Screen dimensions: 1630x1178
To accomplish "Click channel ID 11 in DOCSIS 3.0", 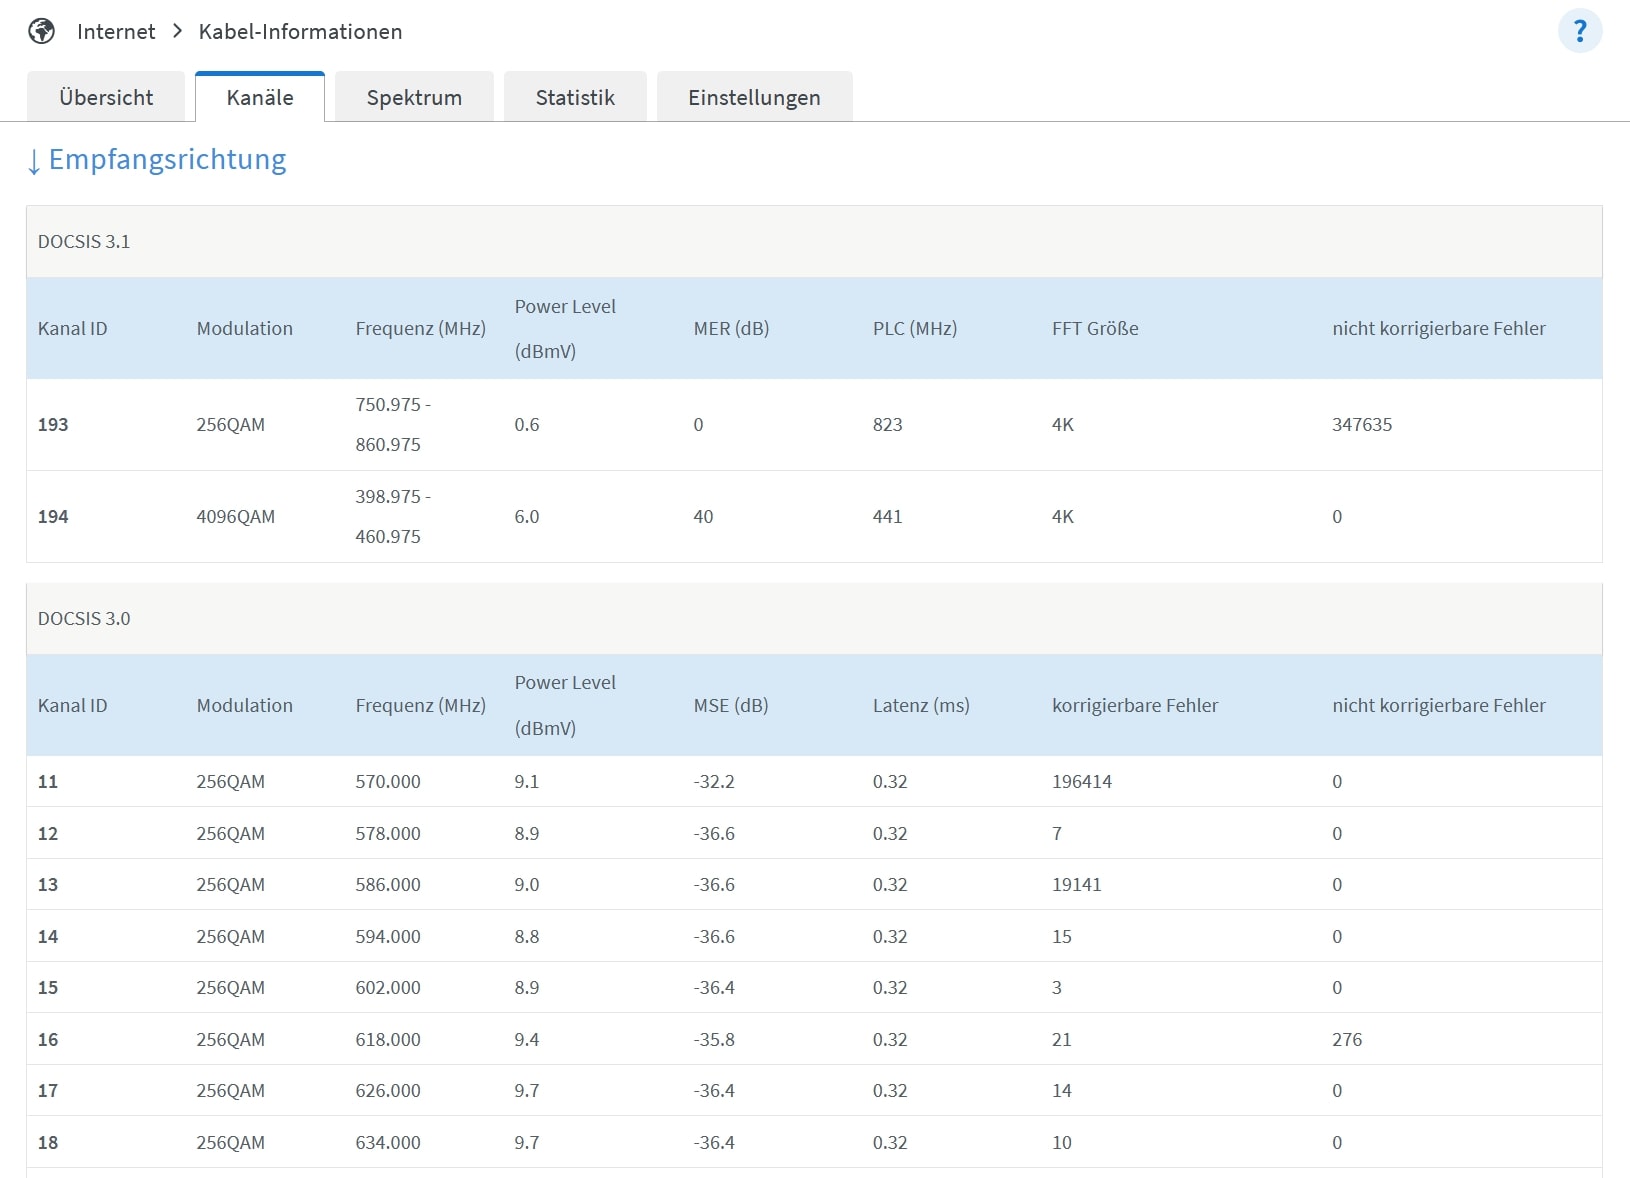I will coord(48,782).
